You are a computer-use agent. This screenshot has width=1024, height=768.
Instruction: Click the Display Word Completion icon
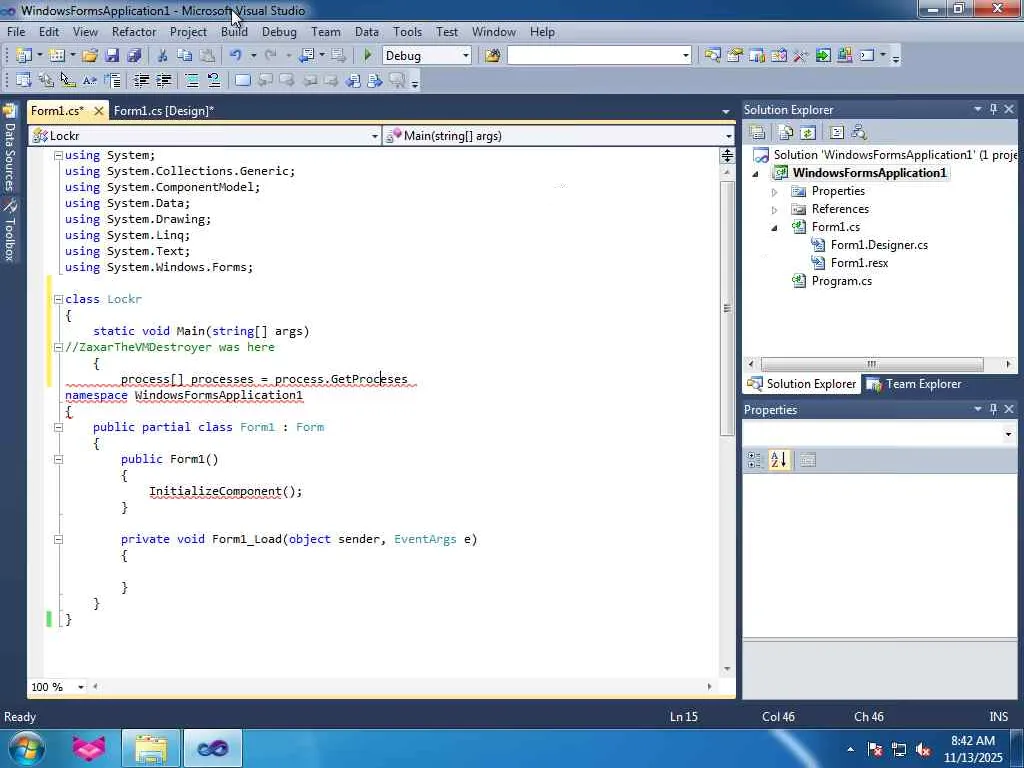tap(89, 80)
